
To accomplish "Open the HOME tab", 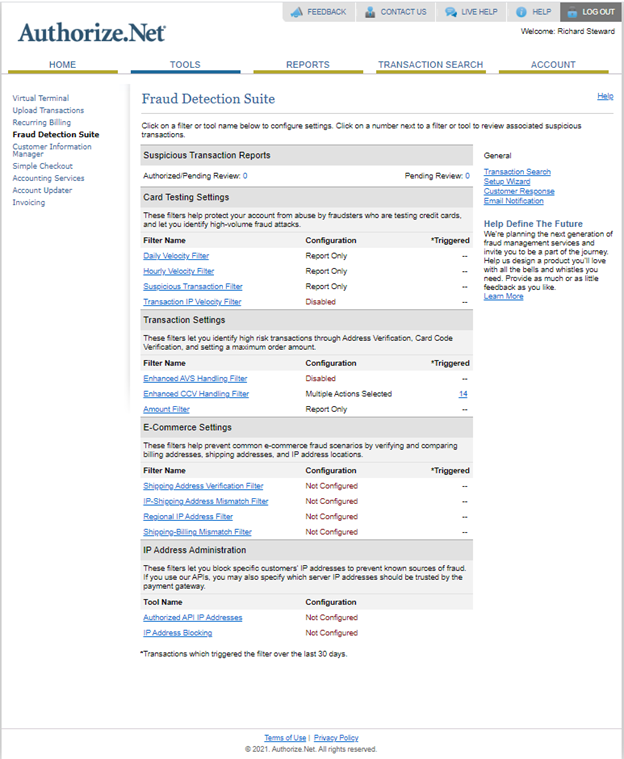I will 62,65.
